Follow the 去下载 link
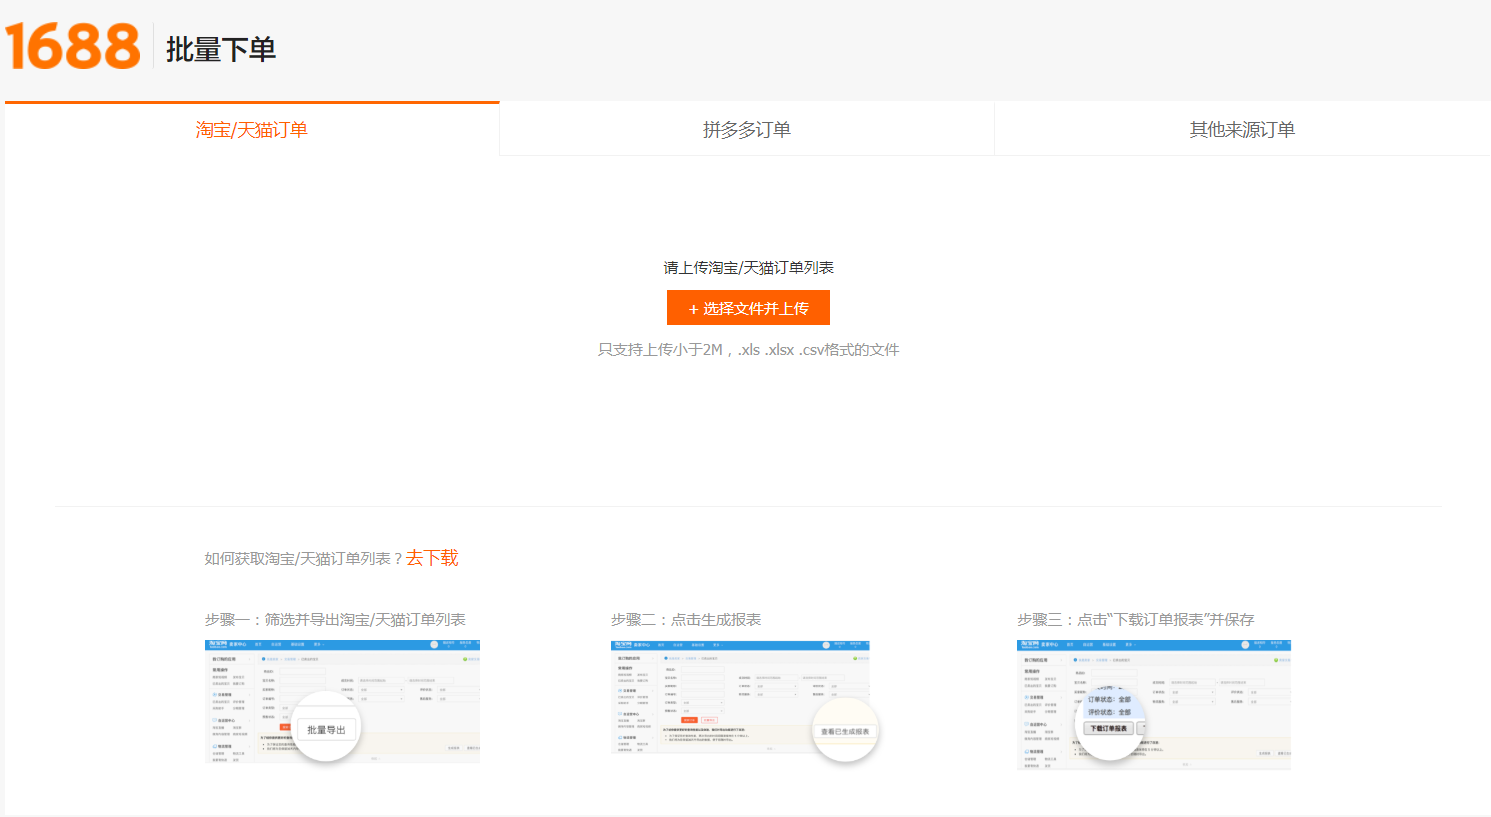Screen dimensions: 1491x817 coord(432,558)
